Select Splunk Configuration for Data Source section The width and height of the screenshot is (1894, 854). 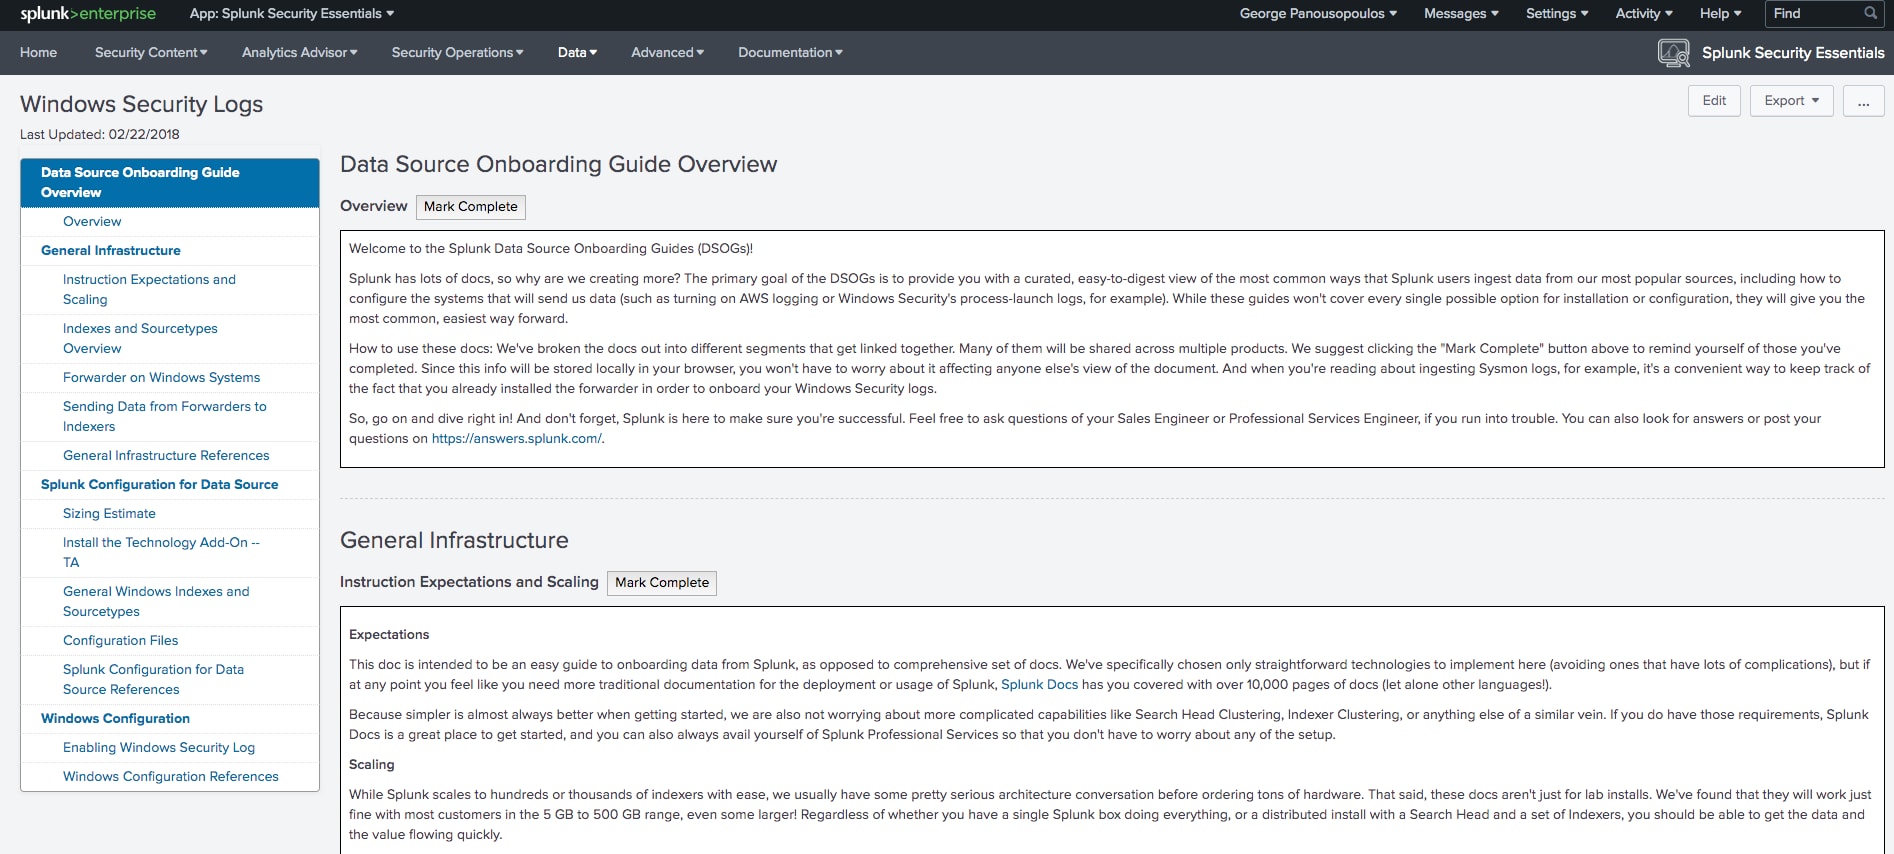(x=160, y=485)
